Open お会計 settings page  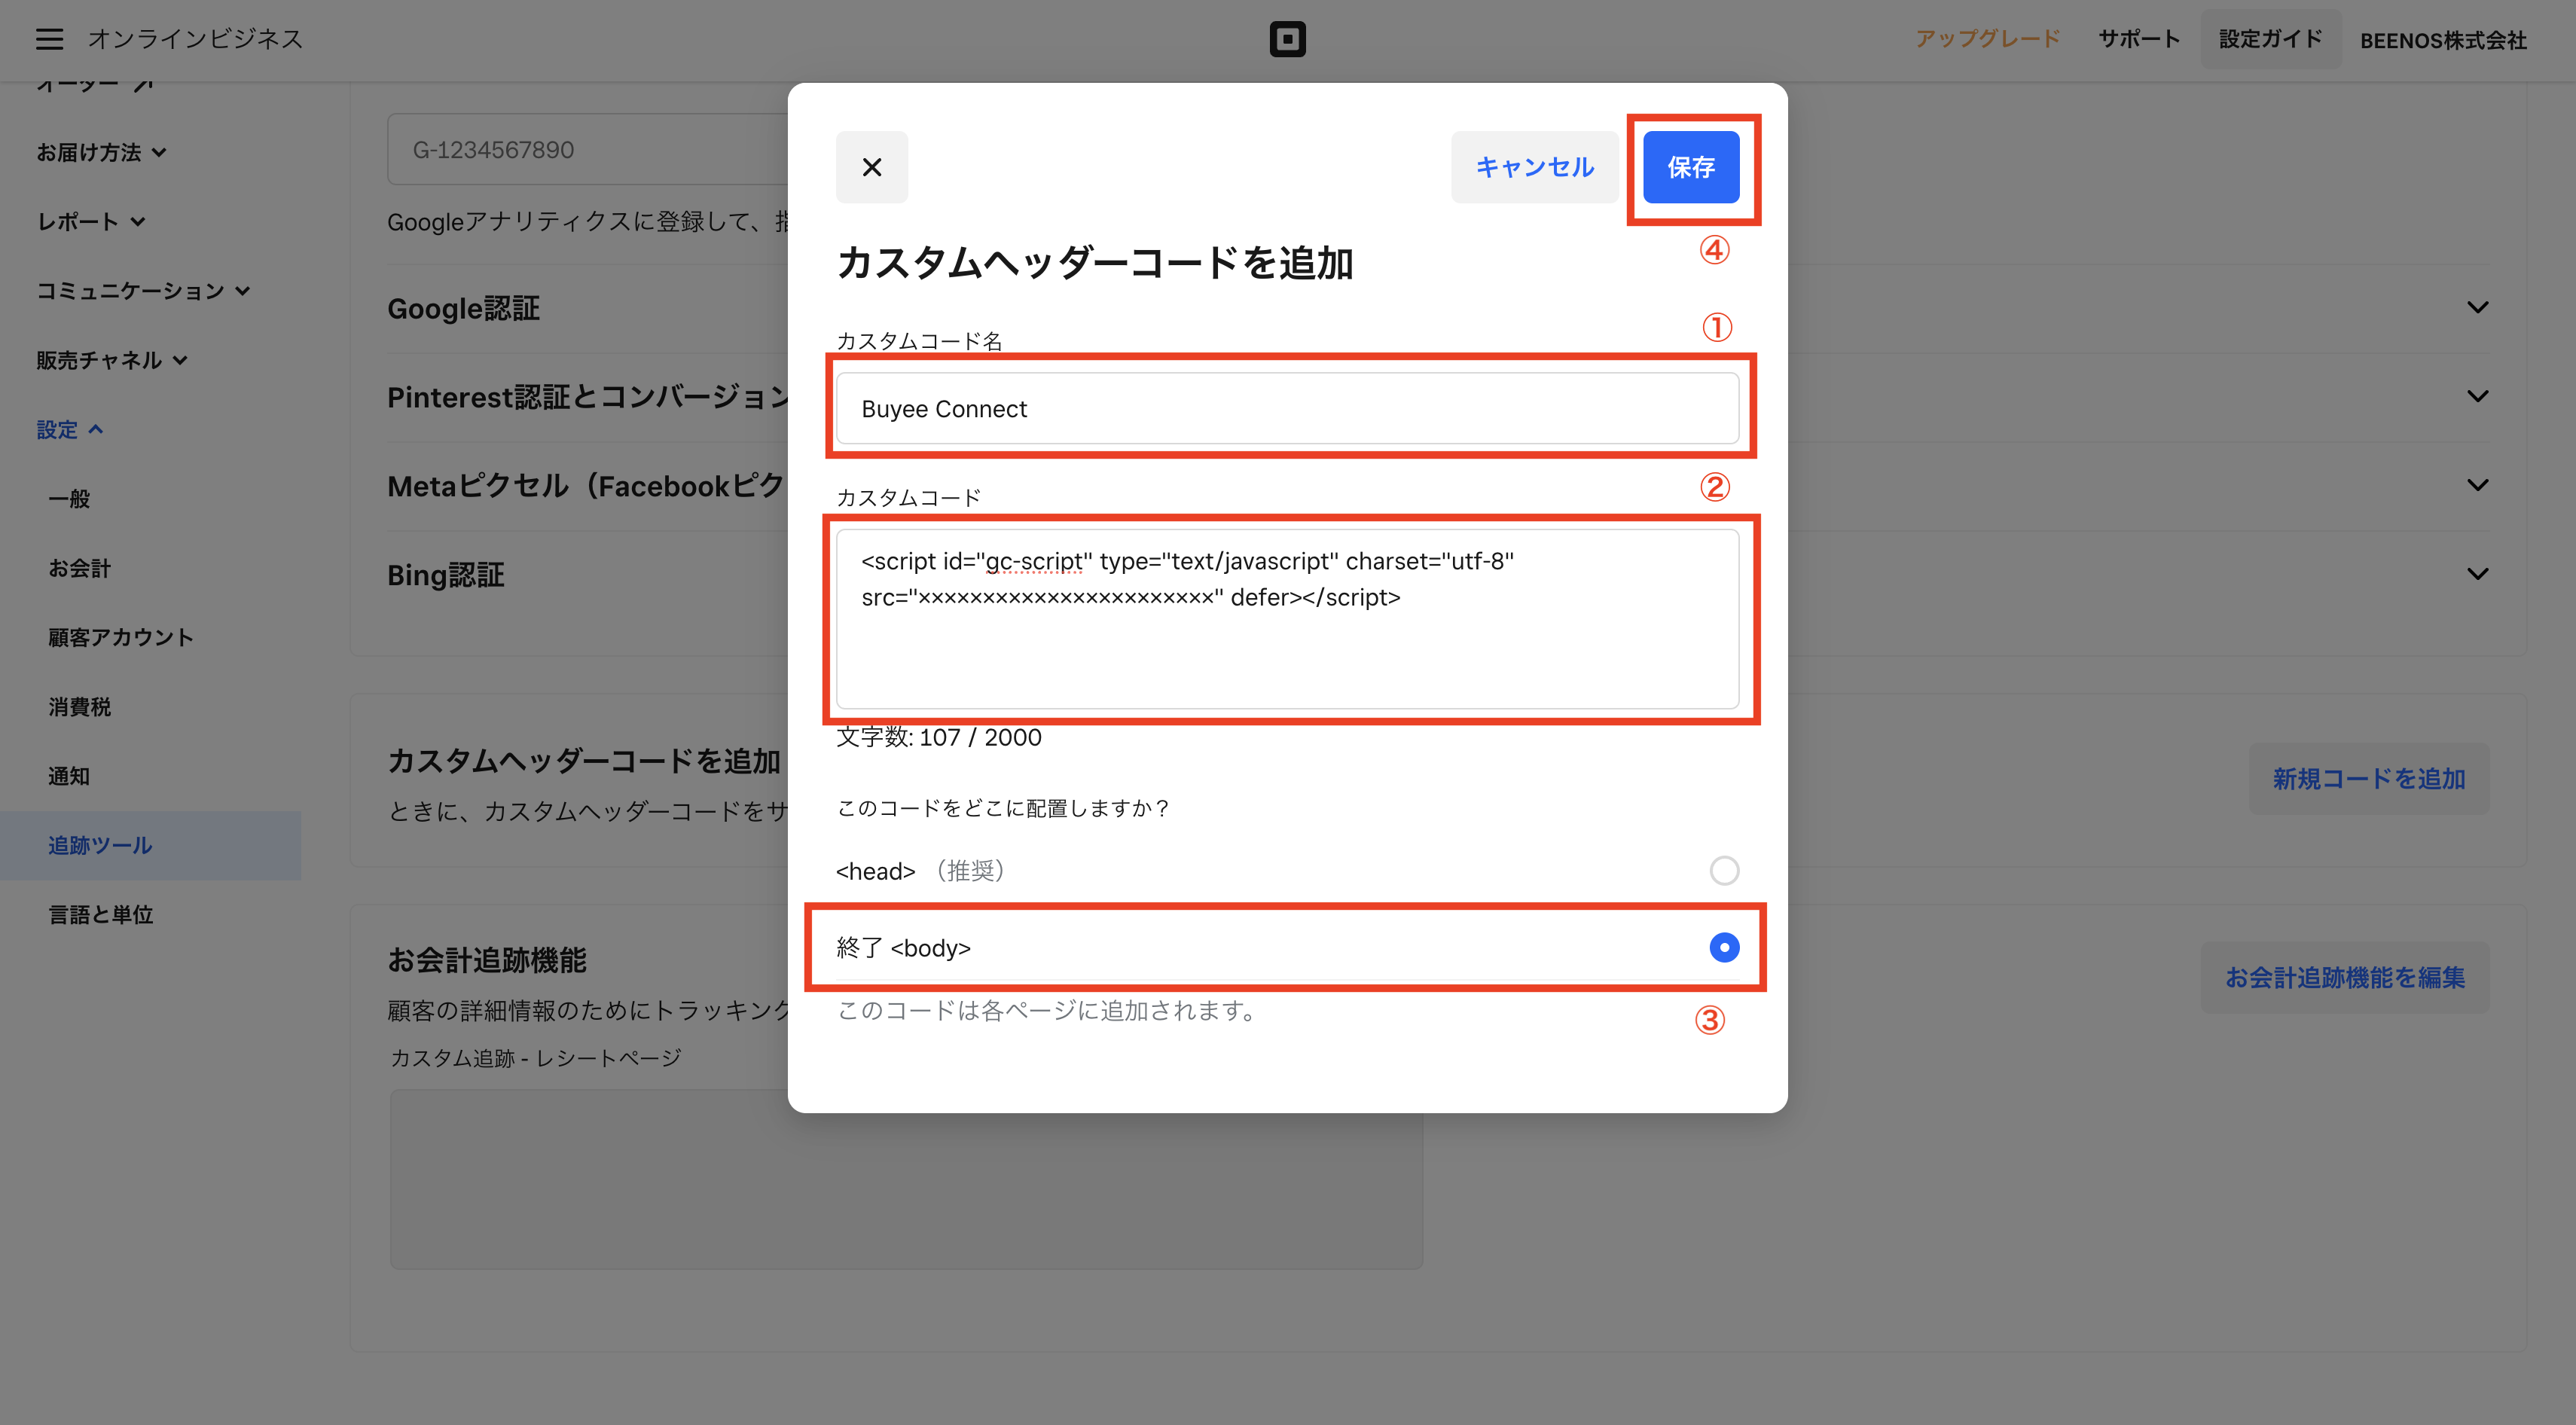click(79, 567)
